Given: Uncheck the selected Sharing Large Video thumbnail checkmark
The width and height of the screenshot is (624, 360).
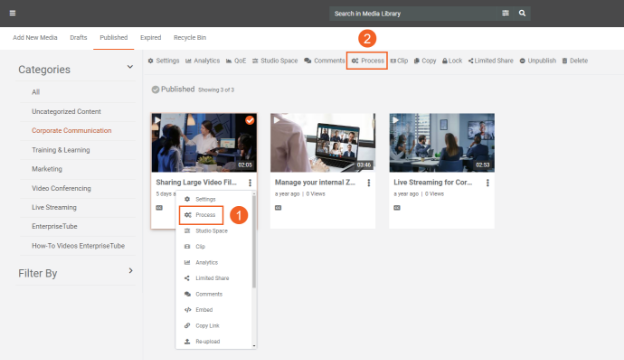Looking at the screenshot, I should (x=250, y=120).
